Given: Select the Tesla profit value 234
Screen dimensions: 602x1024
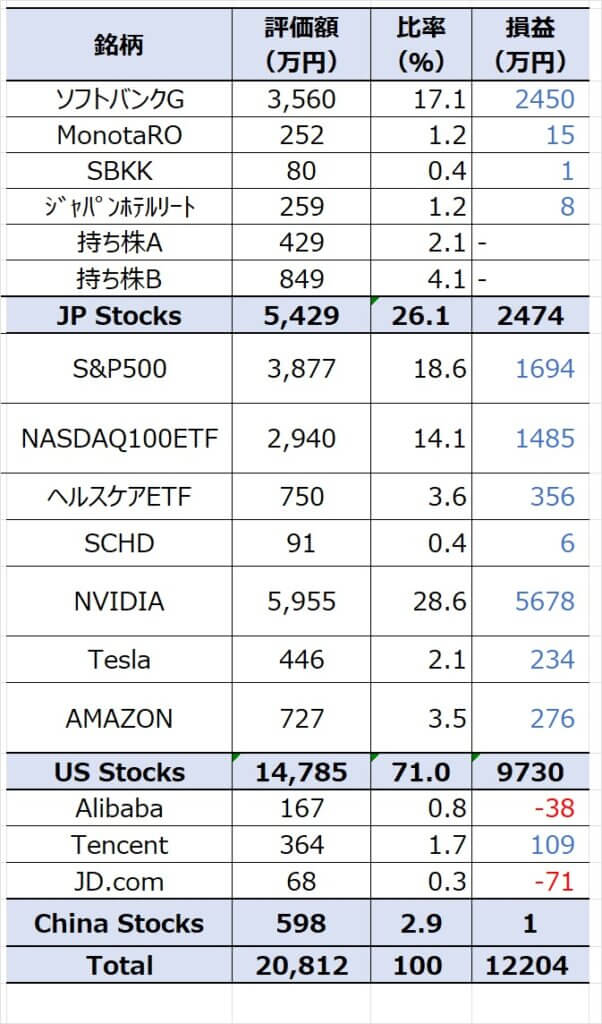Looking at the screenshot, I should click(x=552, y=659).
